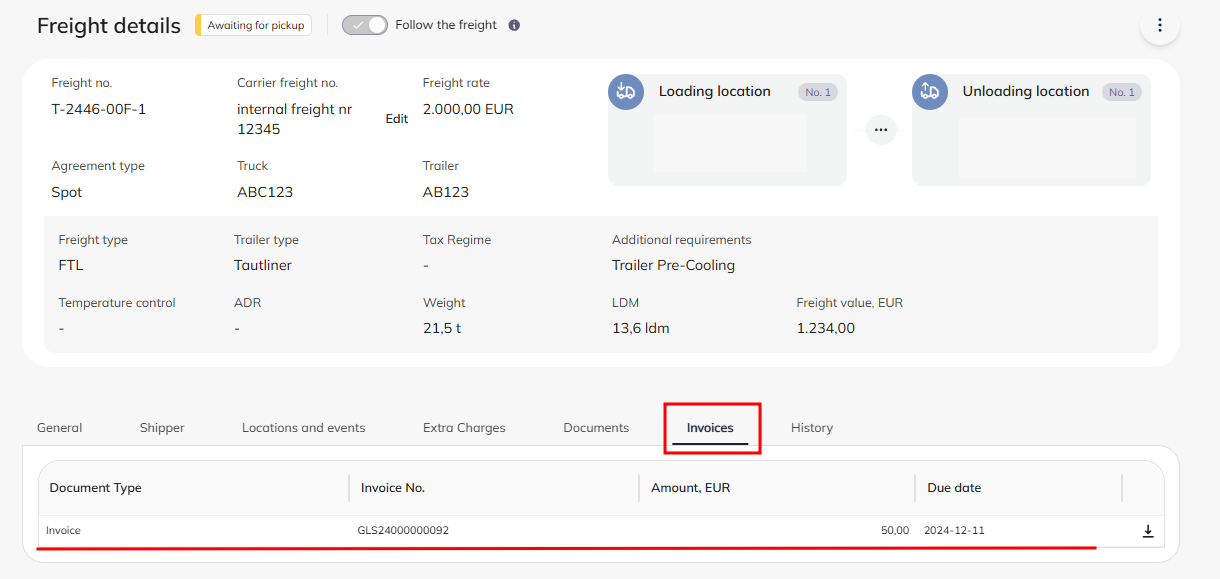Select the Invoices tab
This screenshot has width=1220, height=579.
[710, 428]
